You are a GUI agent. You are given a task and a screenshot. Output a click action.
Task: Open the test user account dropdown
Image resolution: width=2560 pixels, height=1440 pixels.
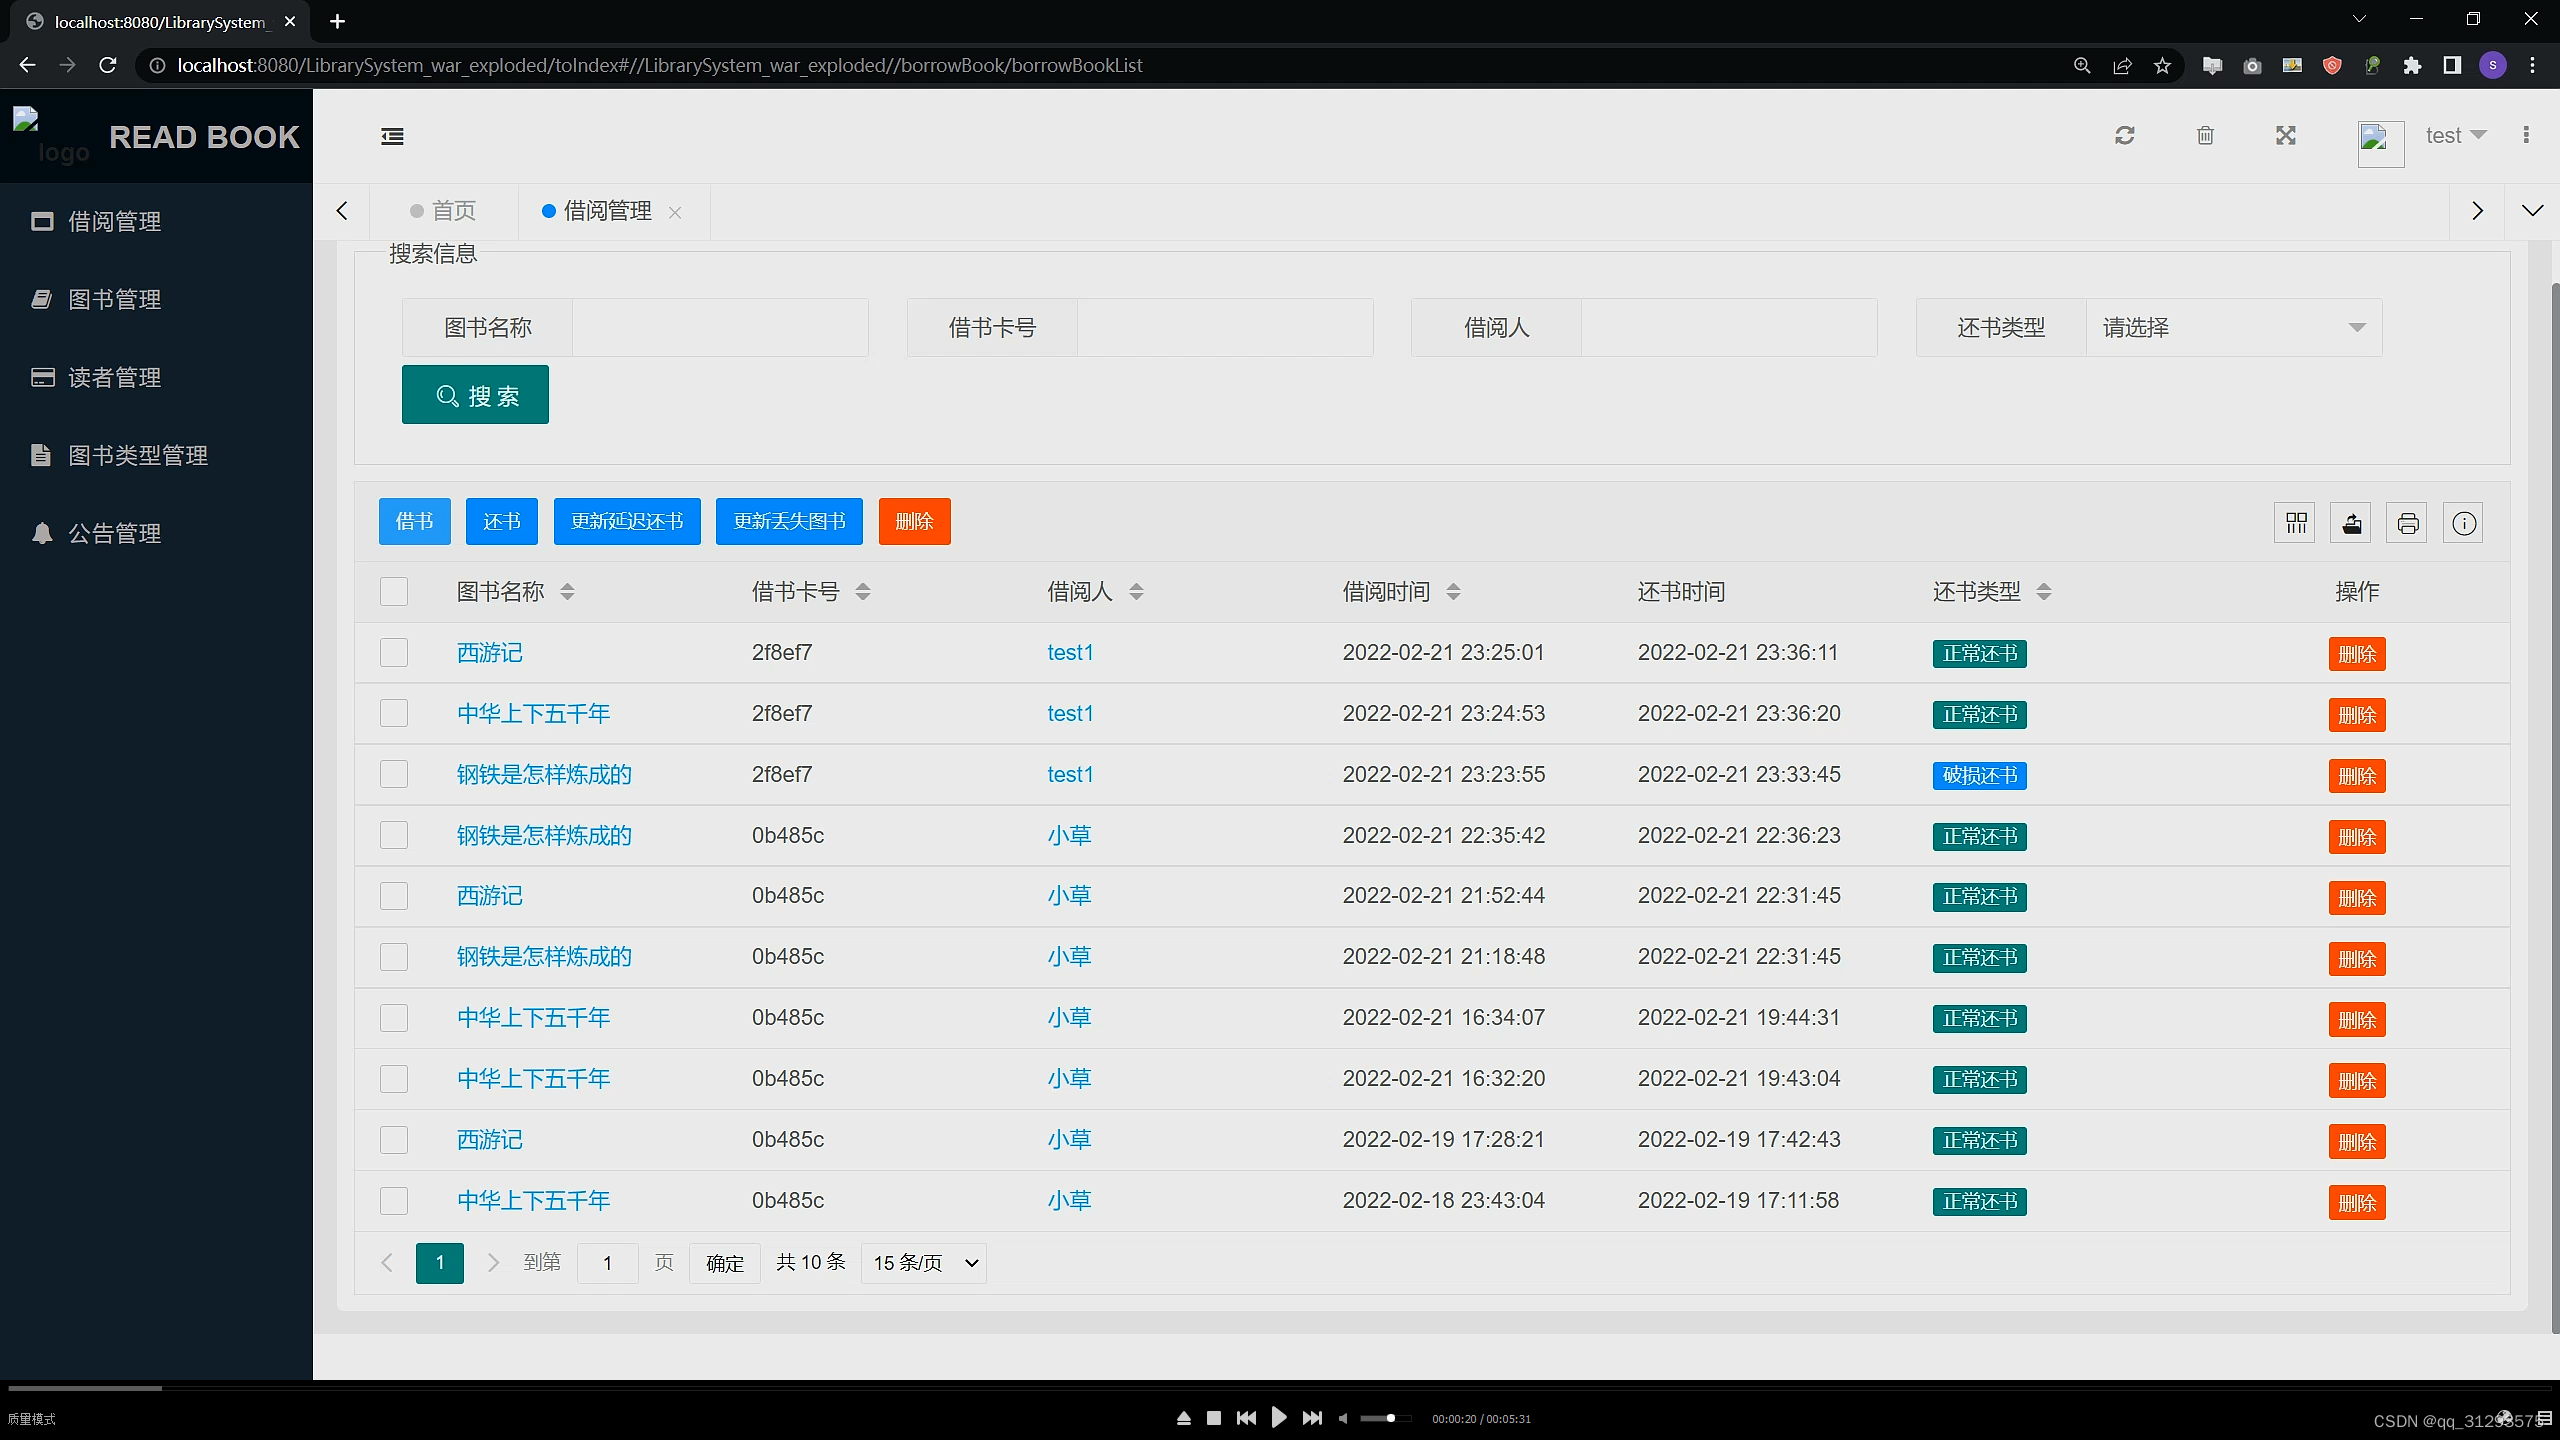click(x=2455, y=135)
